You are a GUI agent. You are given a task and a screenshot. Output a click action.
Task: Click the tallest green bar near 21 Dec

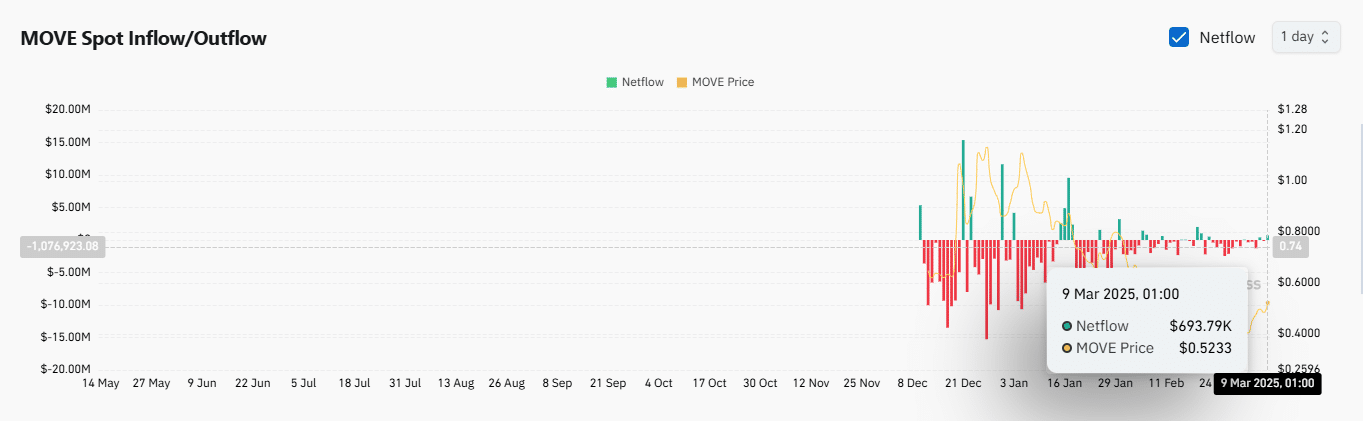pos(963,189)
